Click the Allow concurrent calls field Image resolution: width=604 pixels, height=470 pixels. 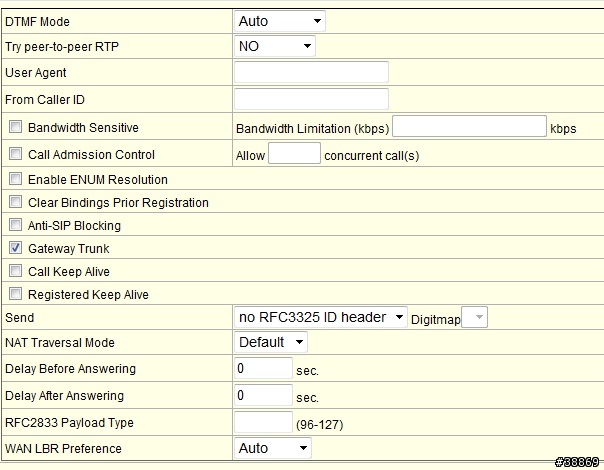coord(294,153)
